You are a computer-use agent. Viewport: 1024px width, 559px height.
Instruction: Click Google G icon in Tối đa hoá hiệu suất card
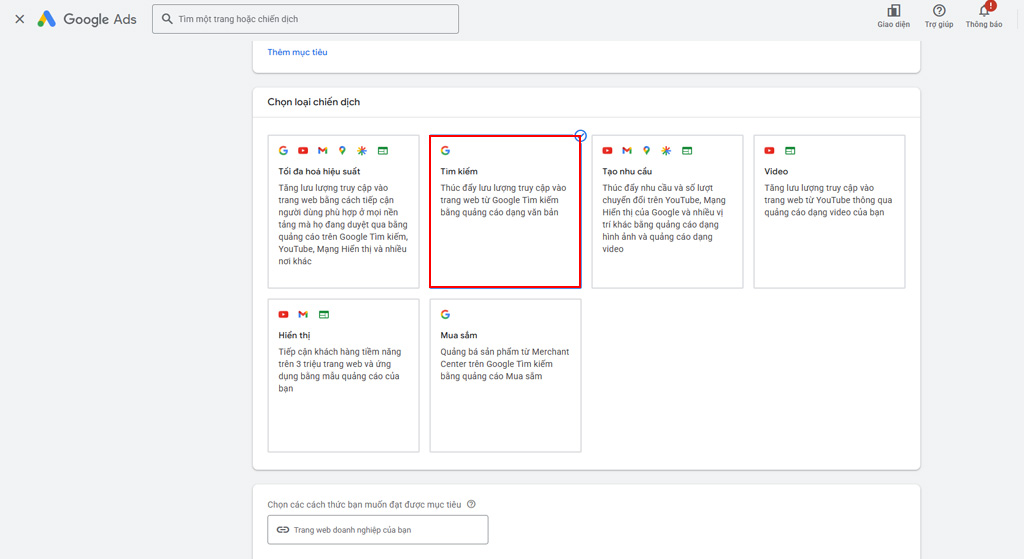[283, 151]
